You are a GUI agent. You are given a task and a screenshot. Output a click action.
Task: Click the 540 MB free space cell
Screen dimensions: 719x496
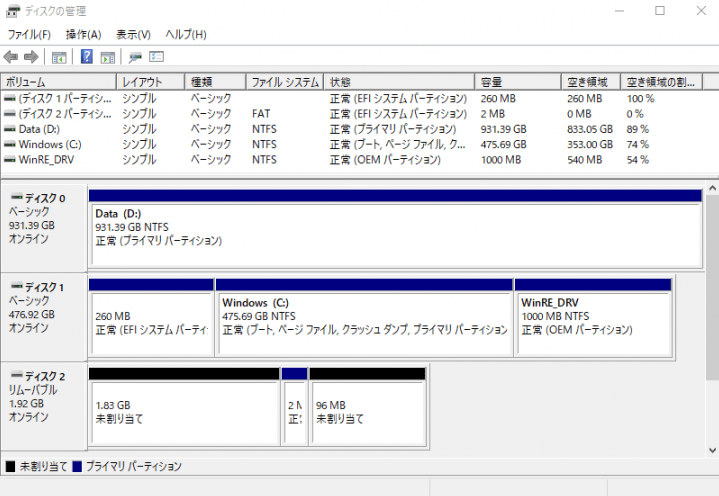(585, 160)
